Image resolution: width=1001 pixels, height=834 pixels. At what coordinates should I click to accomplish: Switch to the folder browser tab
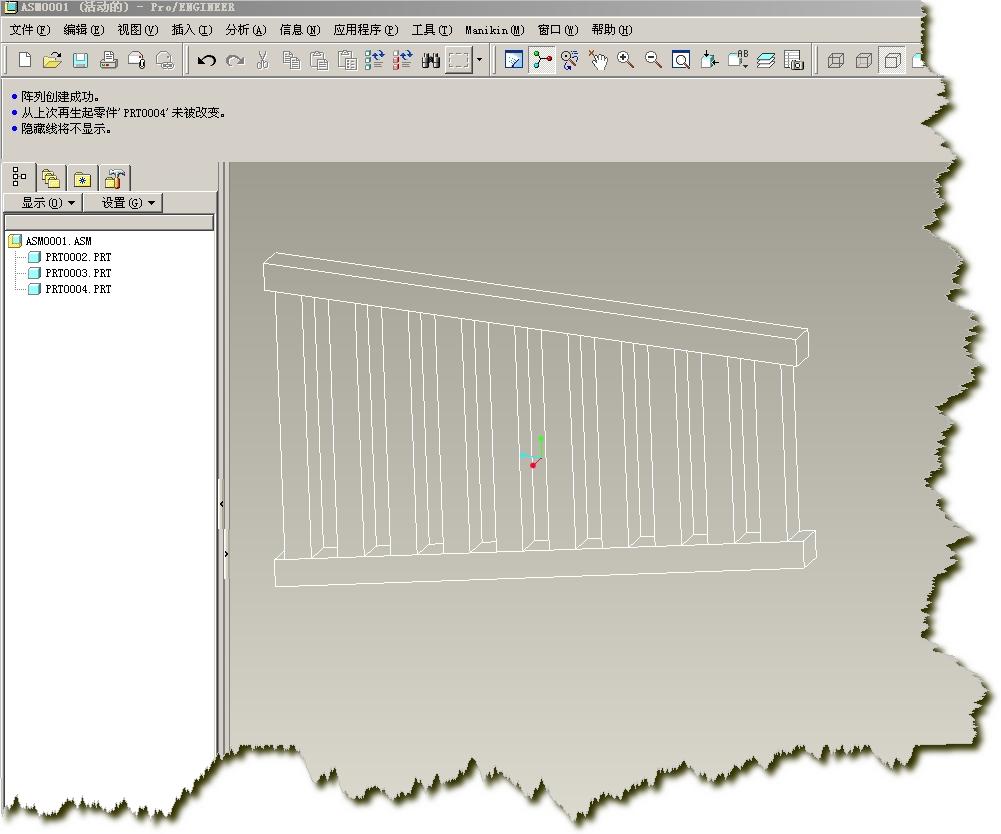[x=50, y=179]
